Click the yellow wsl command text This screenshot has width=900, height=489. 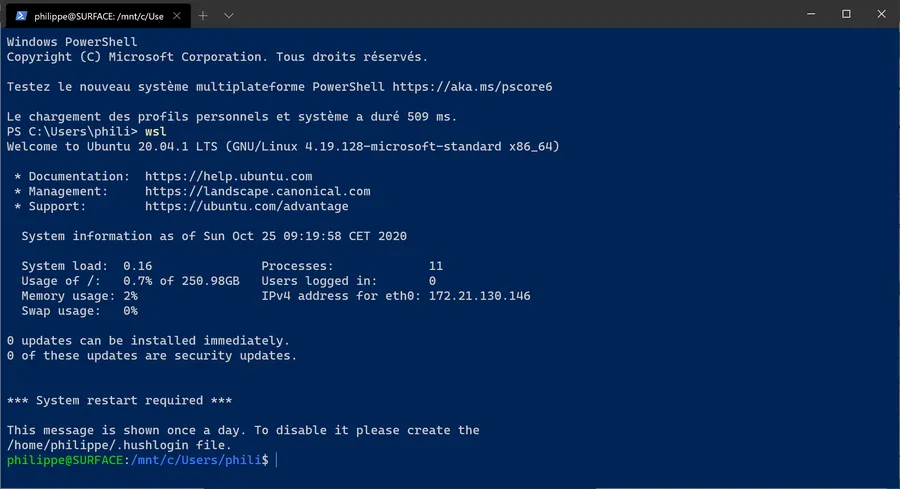coord(156,131)
